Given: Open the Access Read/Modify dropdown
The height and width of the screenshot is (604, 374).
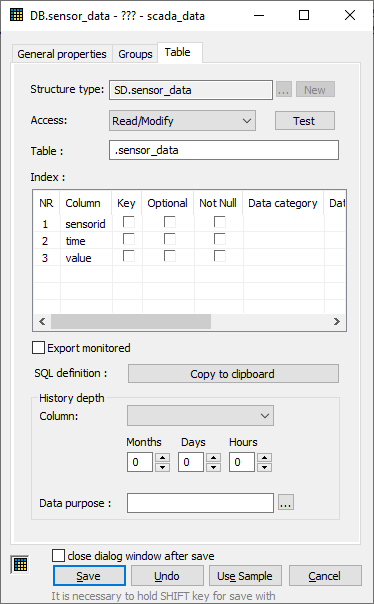Looking at the screenshot, I should point(182,121).
